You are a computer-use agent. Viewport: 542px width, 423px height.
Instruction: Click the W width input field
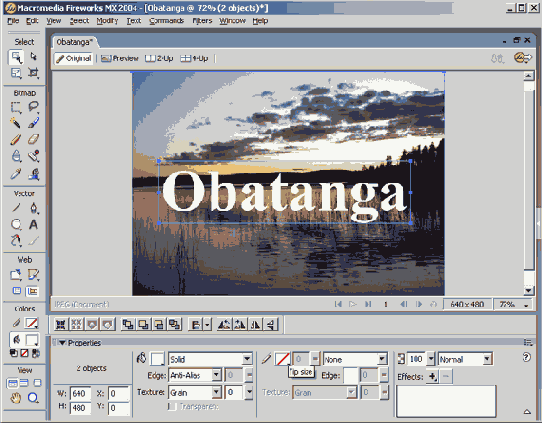click(x=80, y=393)
